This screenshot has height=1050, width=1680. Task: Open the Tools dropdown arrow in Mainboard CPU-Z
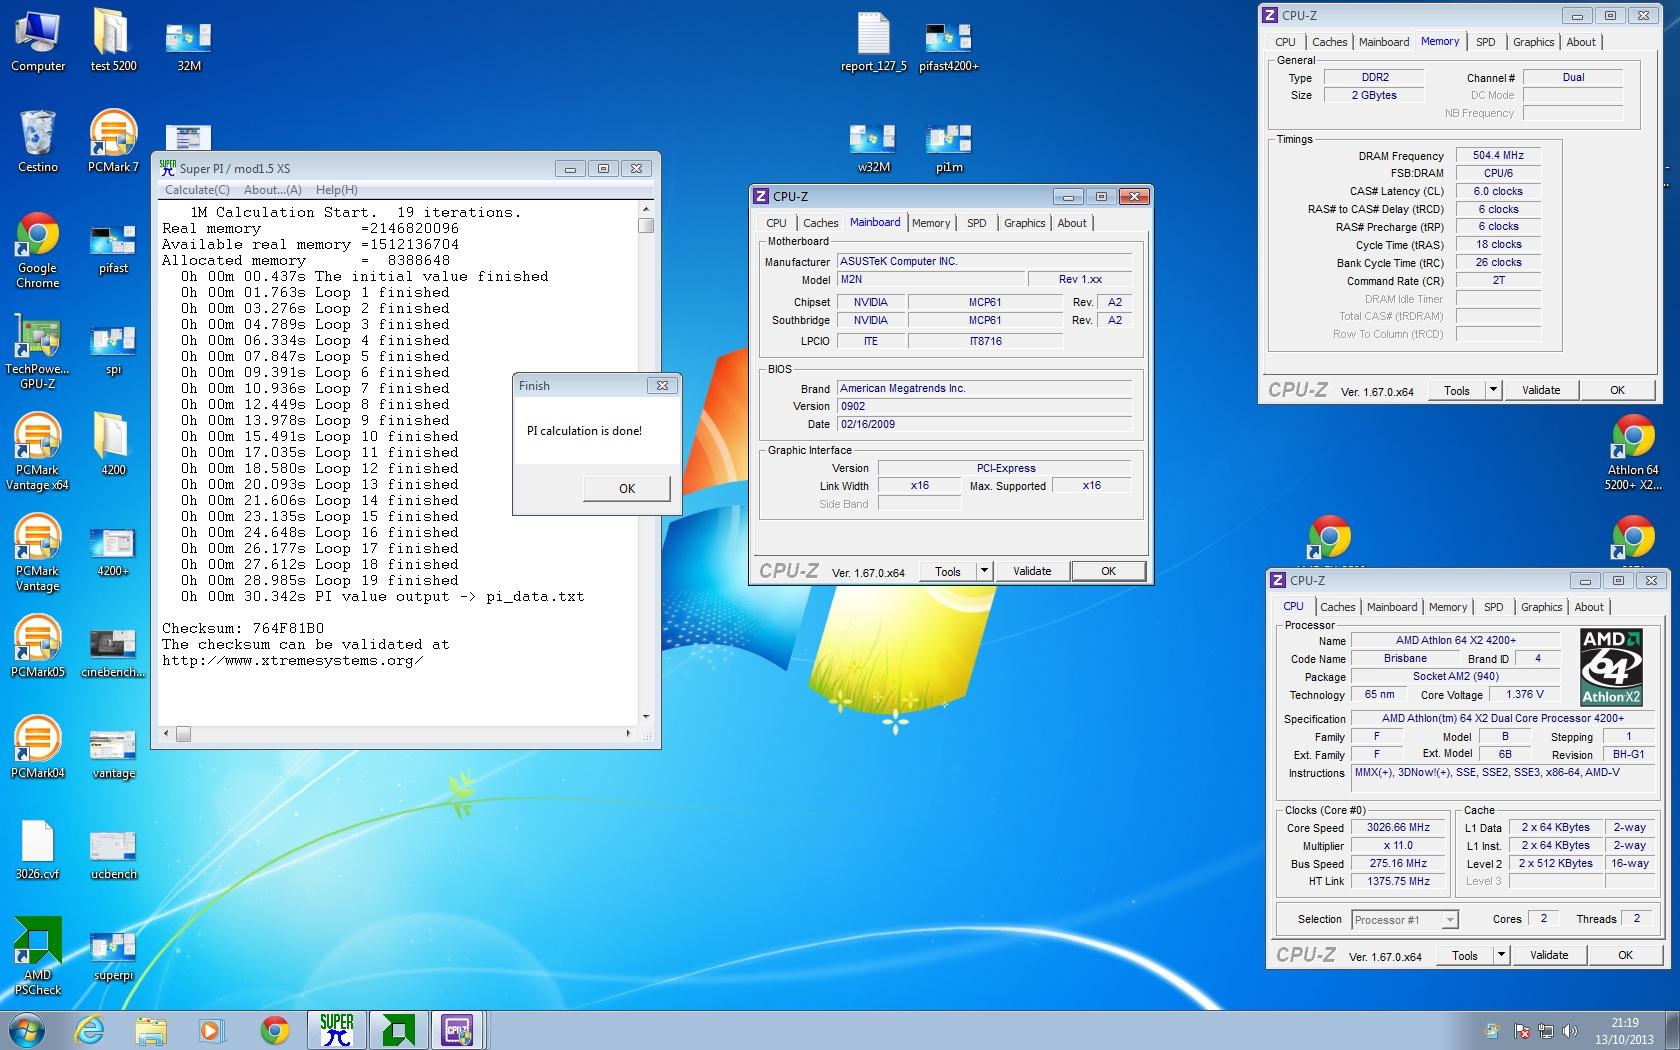[x=984, y=571]
